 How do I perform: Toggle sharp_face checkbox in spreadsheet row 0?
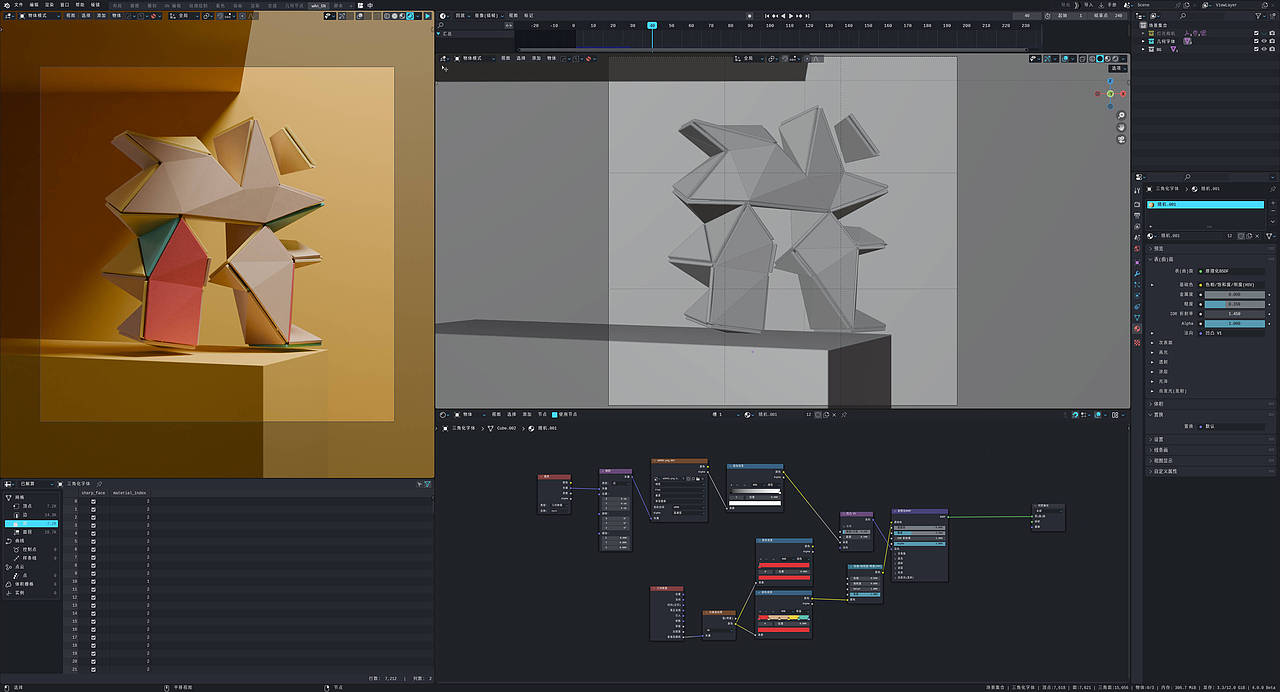93,502
